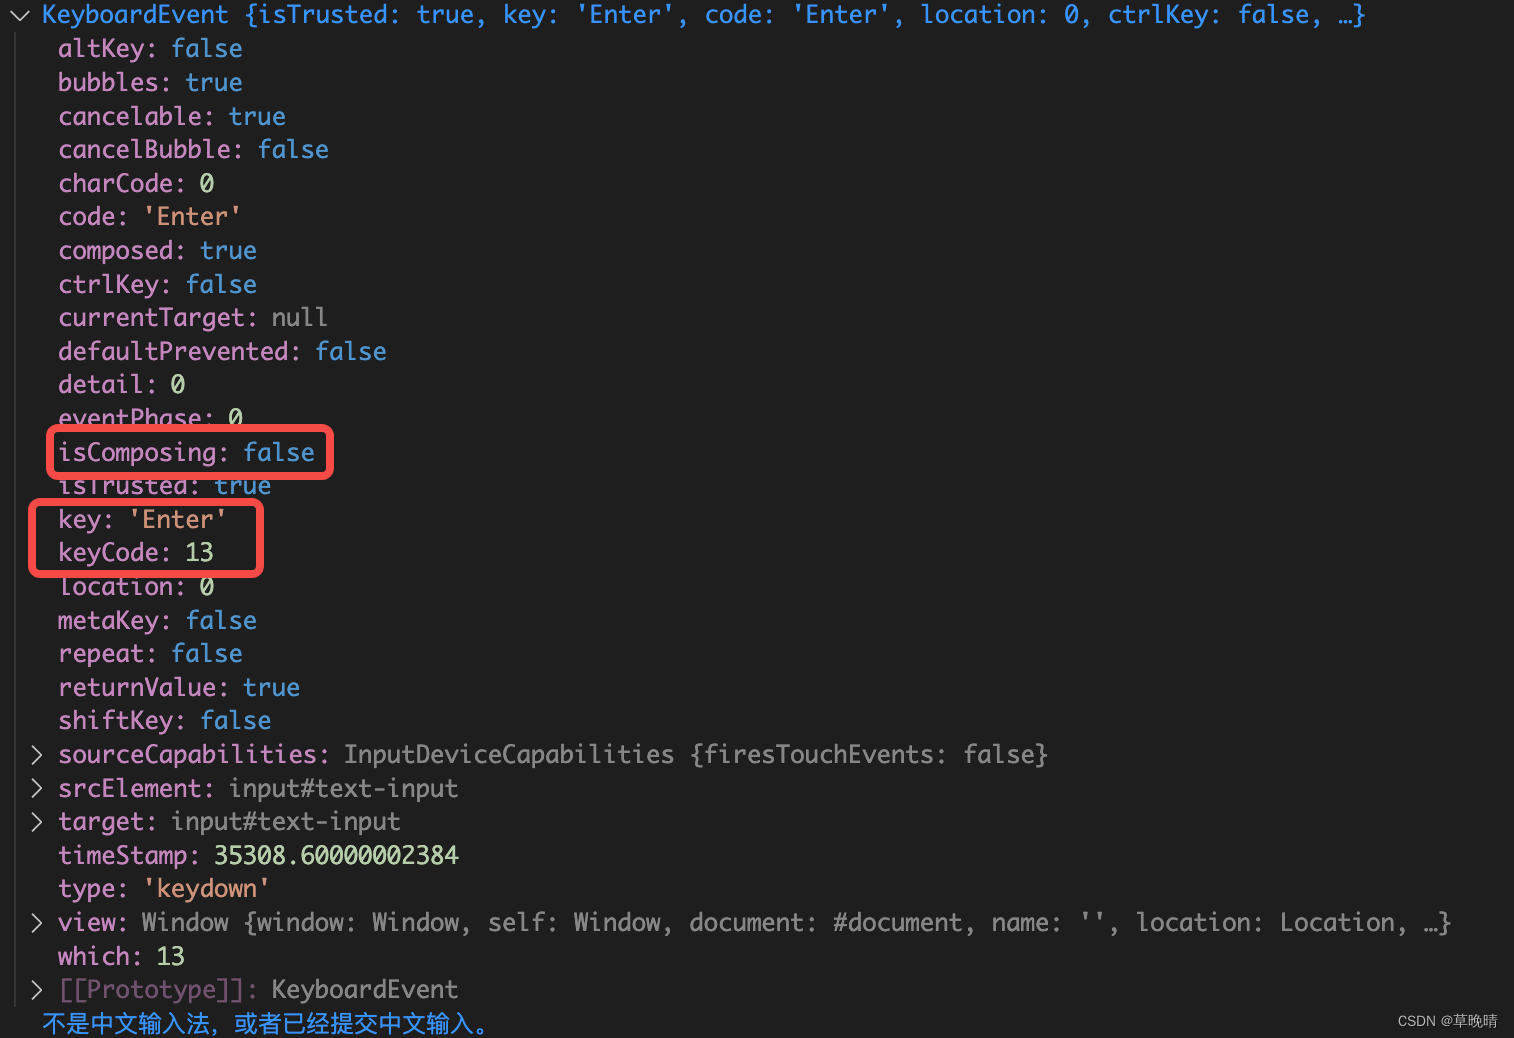Click the Chinese console log message line

tap(265, 1024)
